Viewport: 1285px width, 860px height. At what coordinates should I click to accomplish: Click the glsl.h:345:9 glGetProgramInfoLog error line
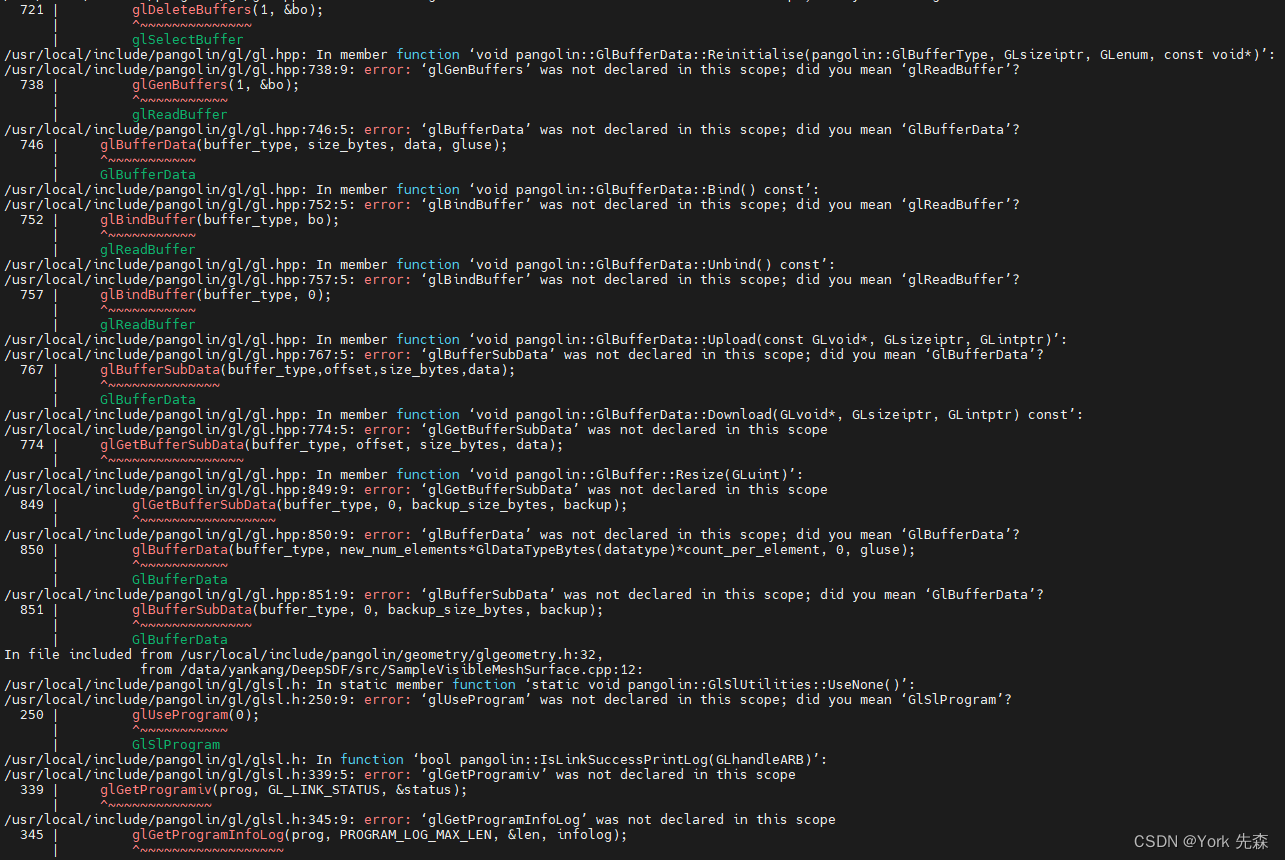tap(420, 819)
